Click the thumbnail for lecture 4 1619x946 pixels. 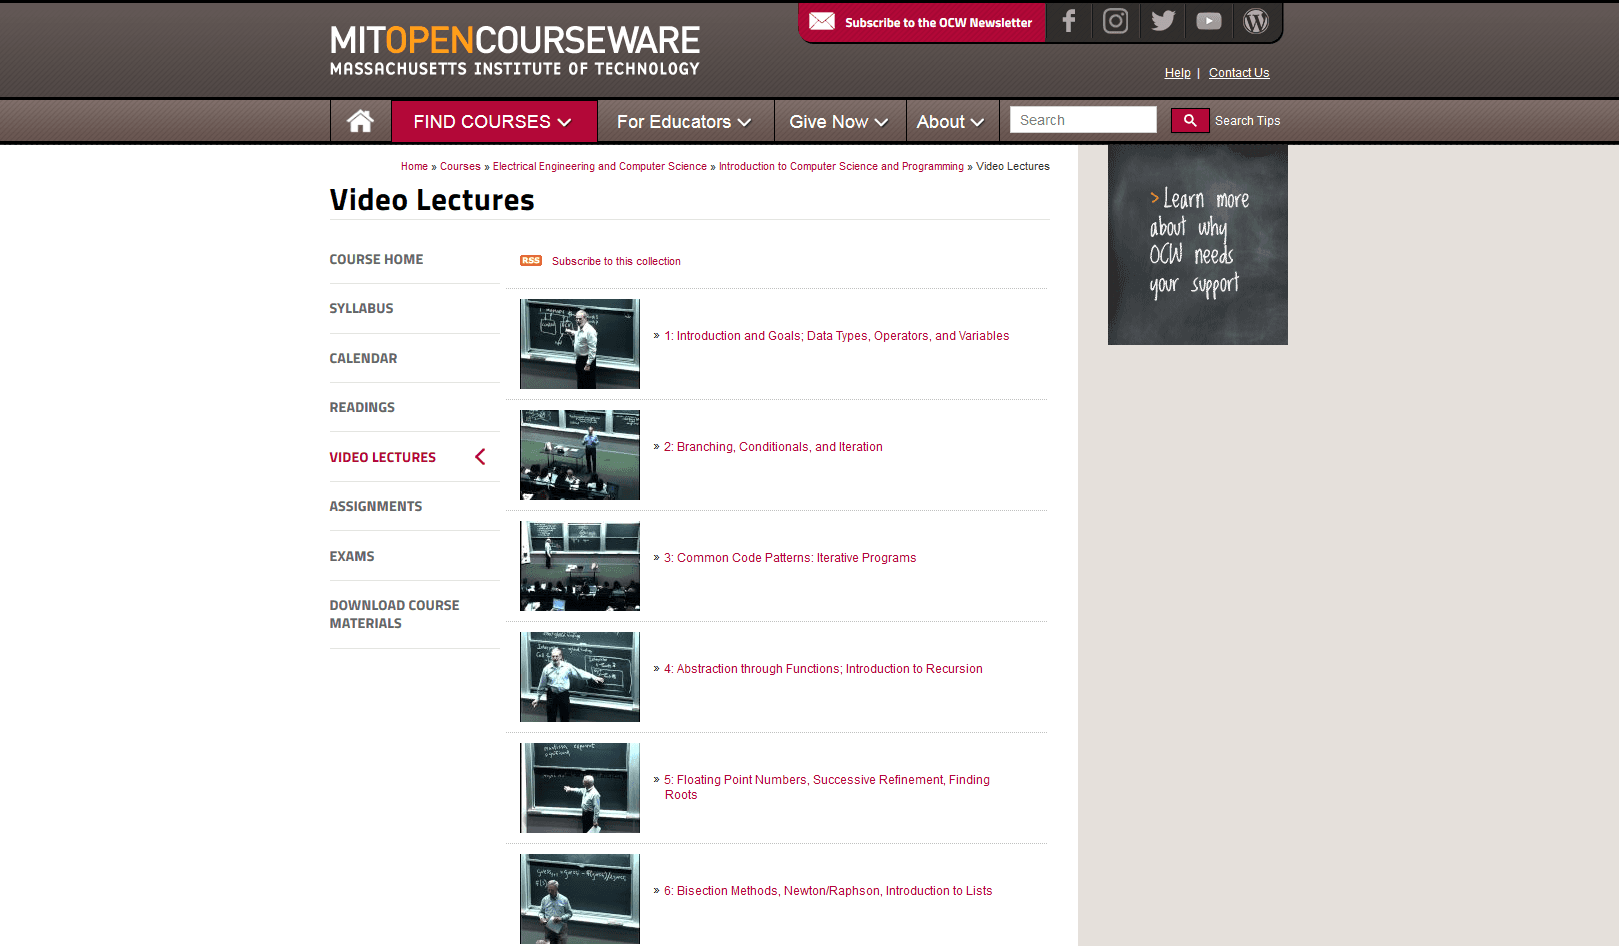point(579,677)
